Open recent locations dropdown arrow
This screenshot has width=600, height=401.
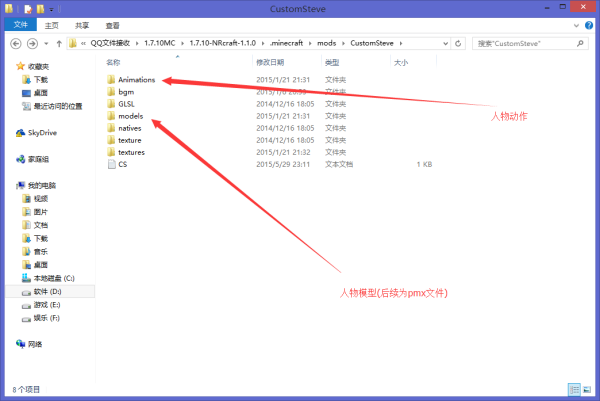[x=46, y=44]
